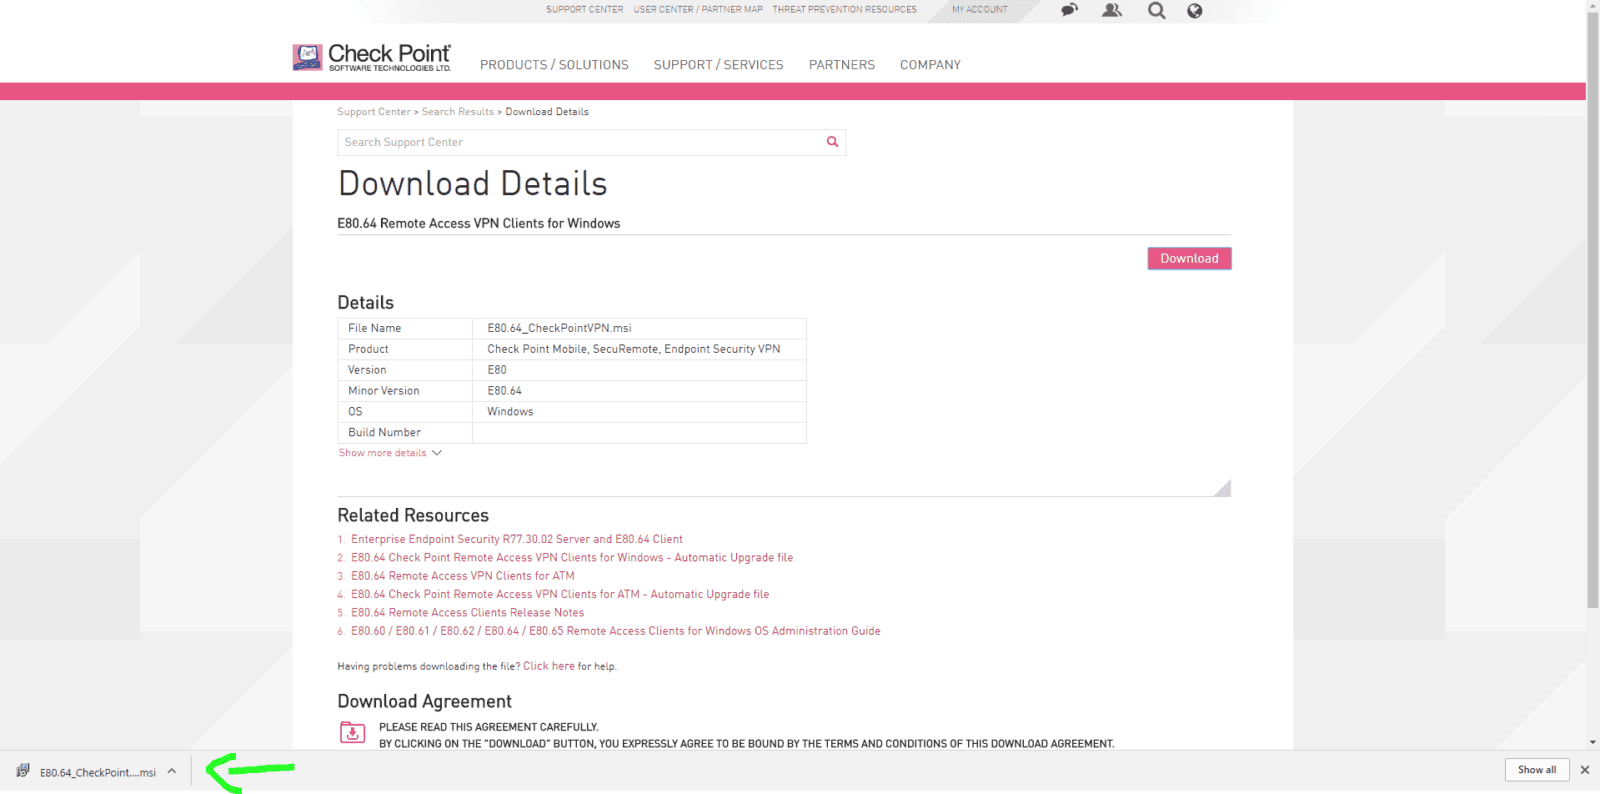Viewport: 1600px width, 794px height.
Task: Click the magnifier search icon in top bar
Action: click(1156, 10)
